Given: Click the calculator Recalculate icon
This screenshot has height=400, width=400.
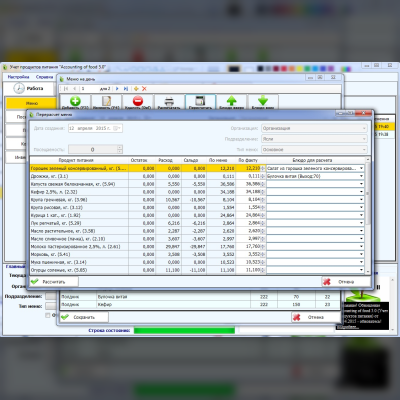Looking at the screenshot, I should pos(200,101).
